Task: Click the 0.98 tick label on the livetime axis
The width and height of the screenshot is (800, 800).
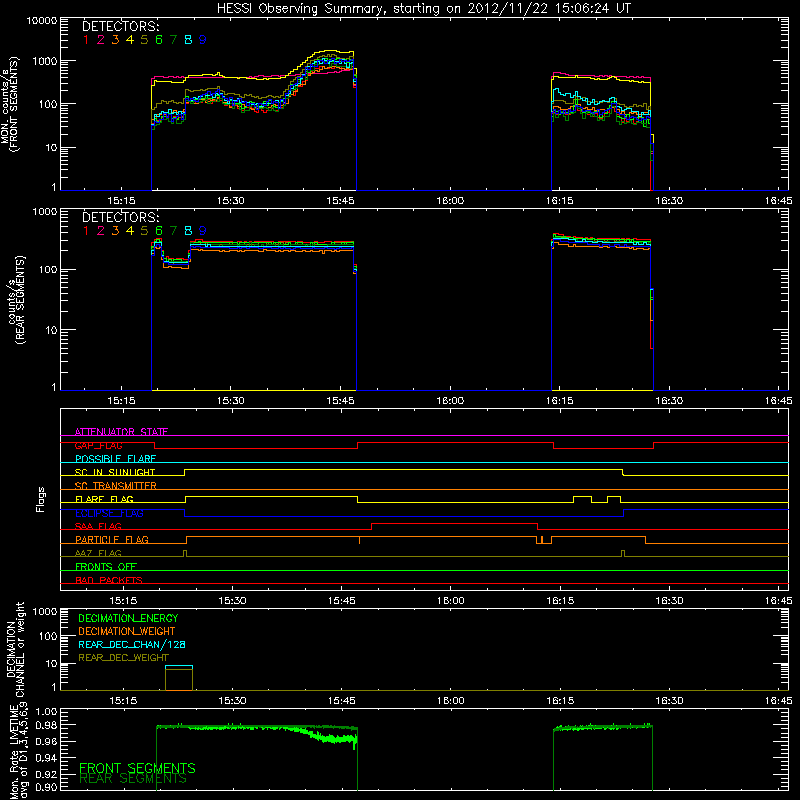Action: click(47, 725)
